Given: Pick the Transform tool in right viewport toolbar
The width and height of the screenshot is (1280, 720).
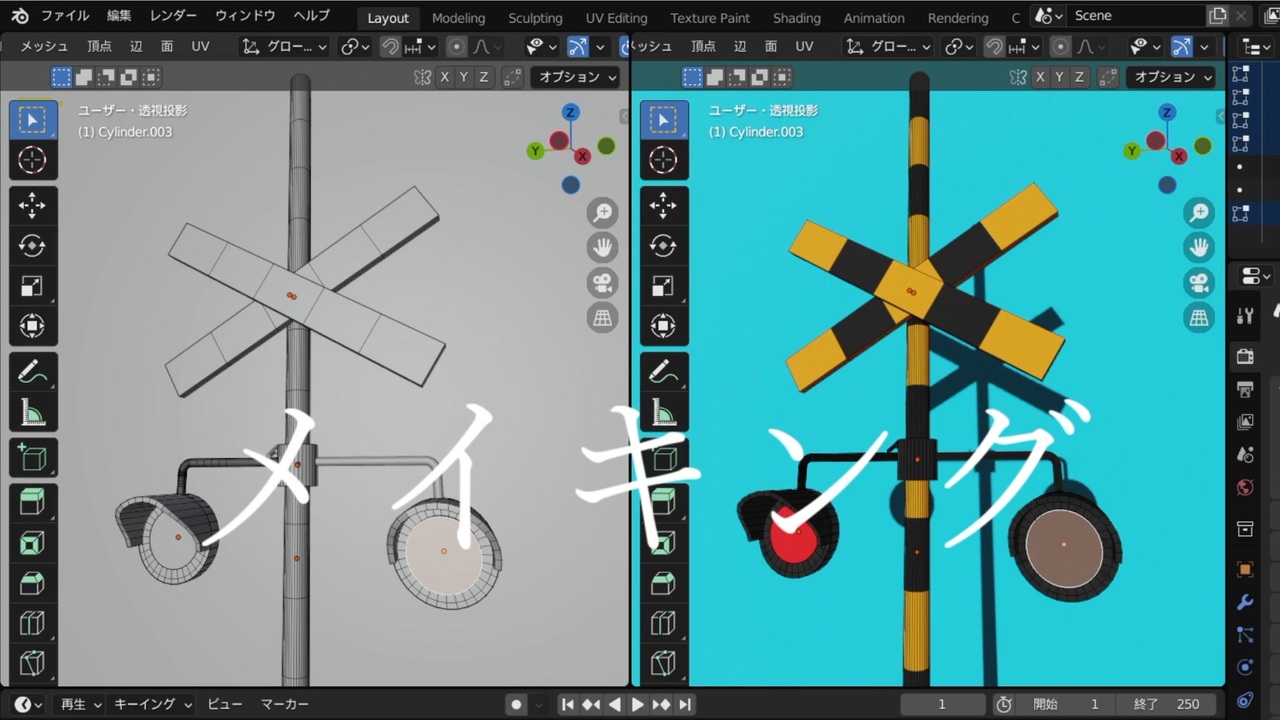Looking at the screenshot, I should [663, 326].
